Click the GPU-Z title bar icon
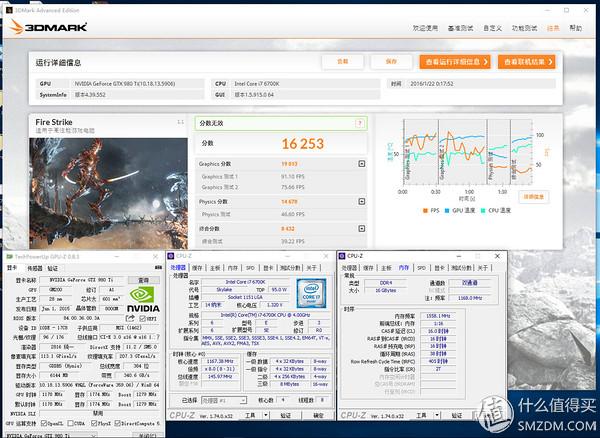600x438 pixels. [8, 256]
